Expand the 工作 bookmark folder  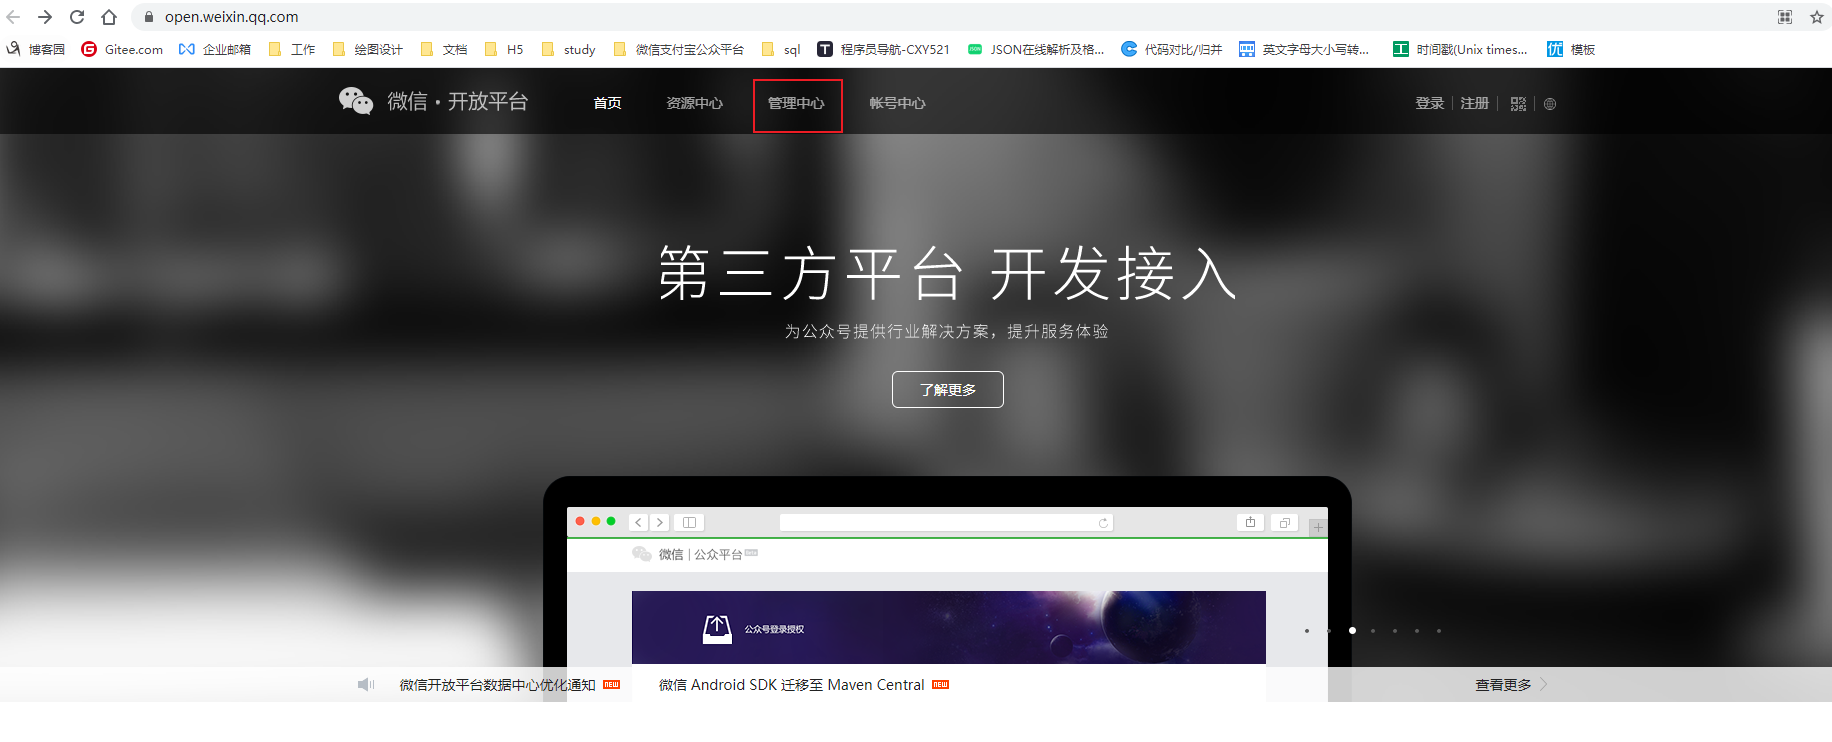292,49
